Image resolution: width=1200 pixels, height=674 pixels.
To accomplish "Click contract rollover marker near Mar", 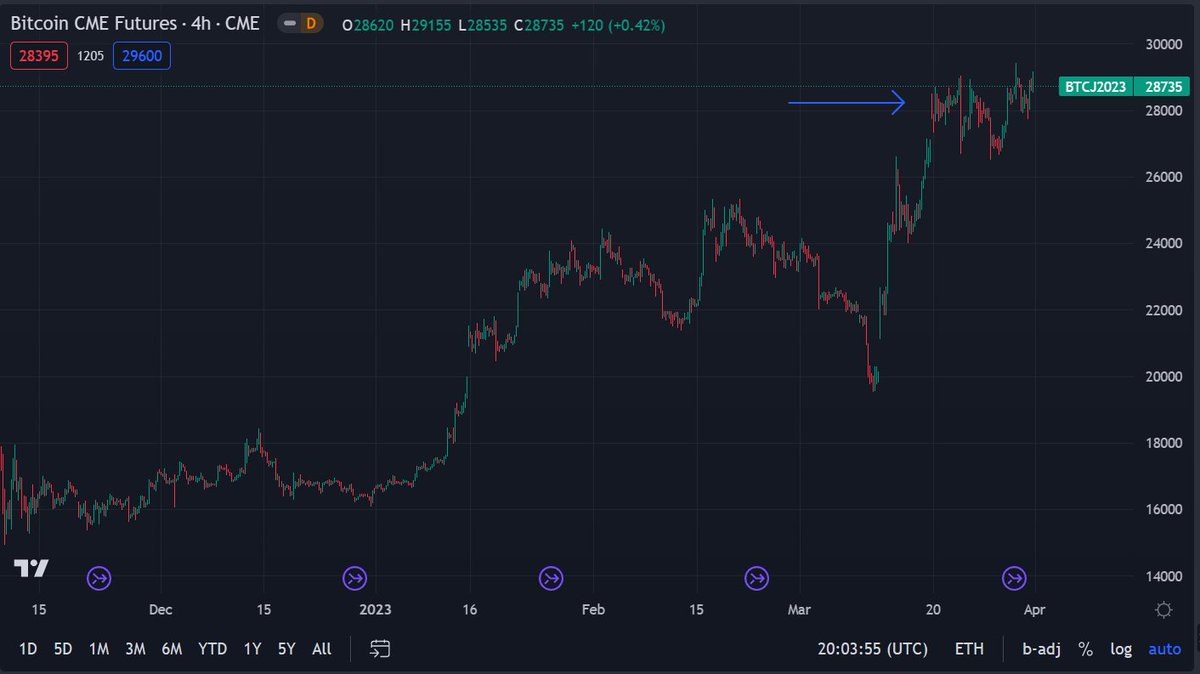I will coord(757,577).
